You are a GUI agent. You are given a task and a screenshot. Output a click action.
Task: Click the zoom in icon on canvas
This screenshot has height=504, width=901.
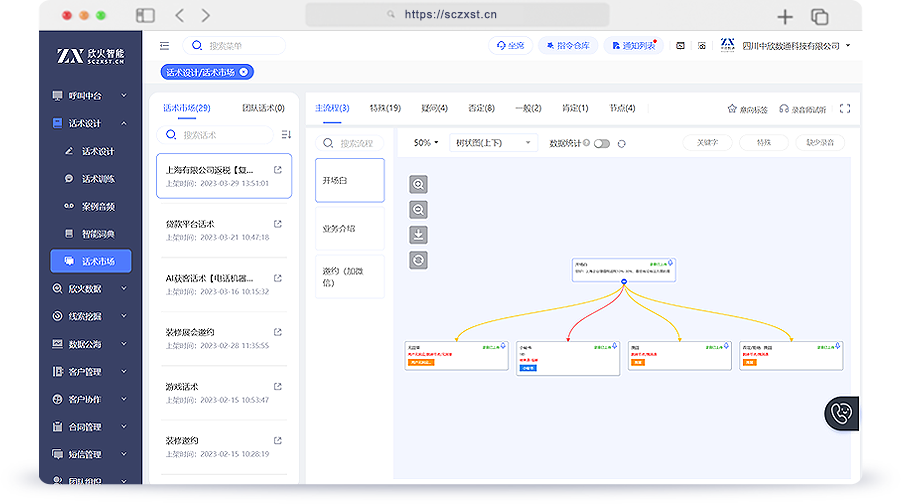[419, 184]
